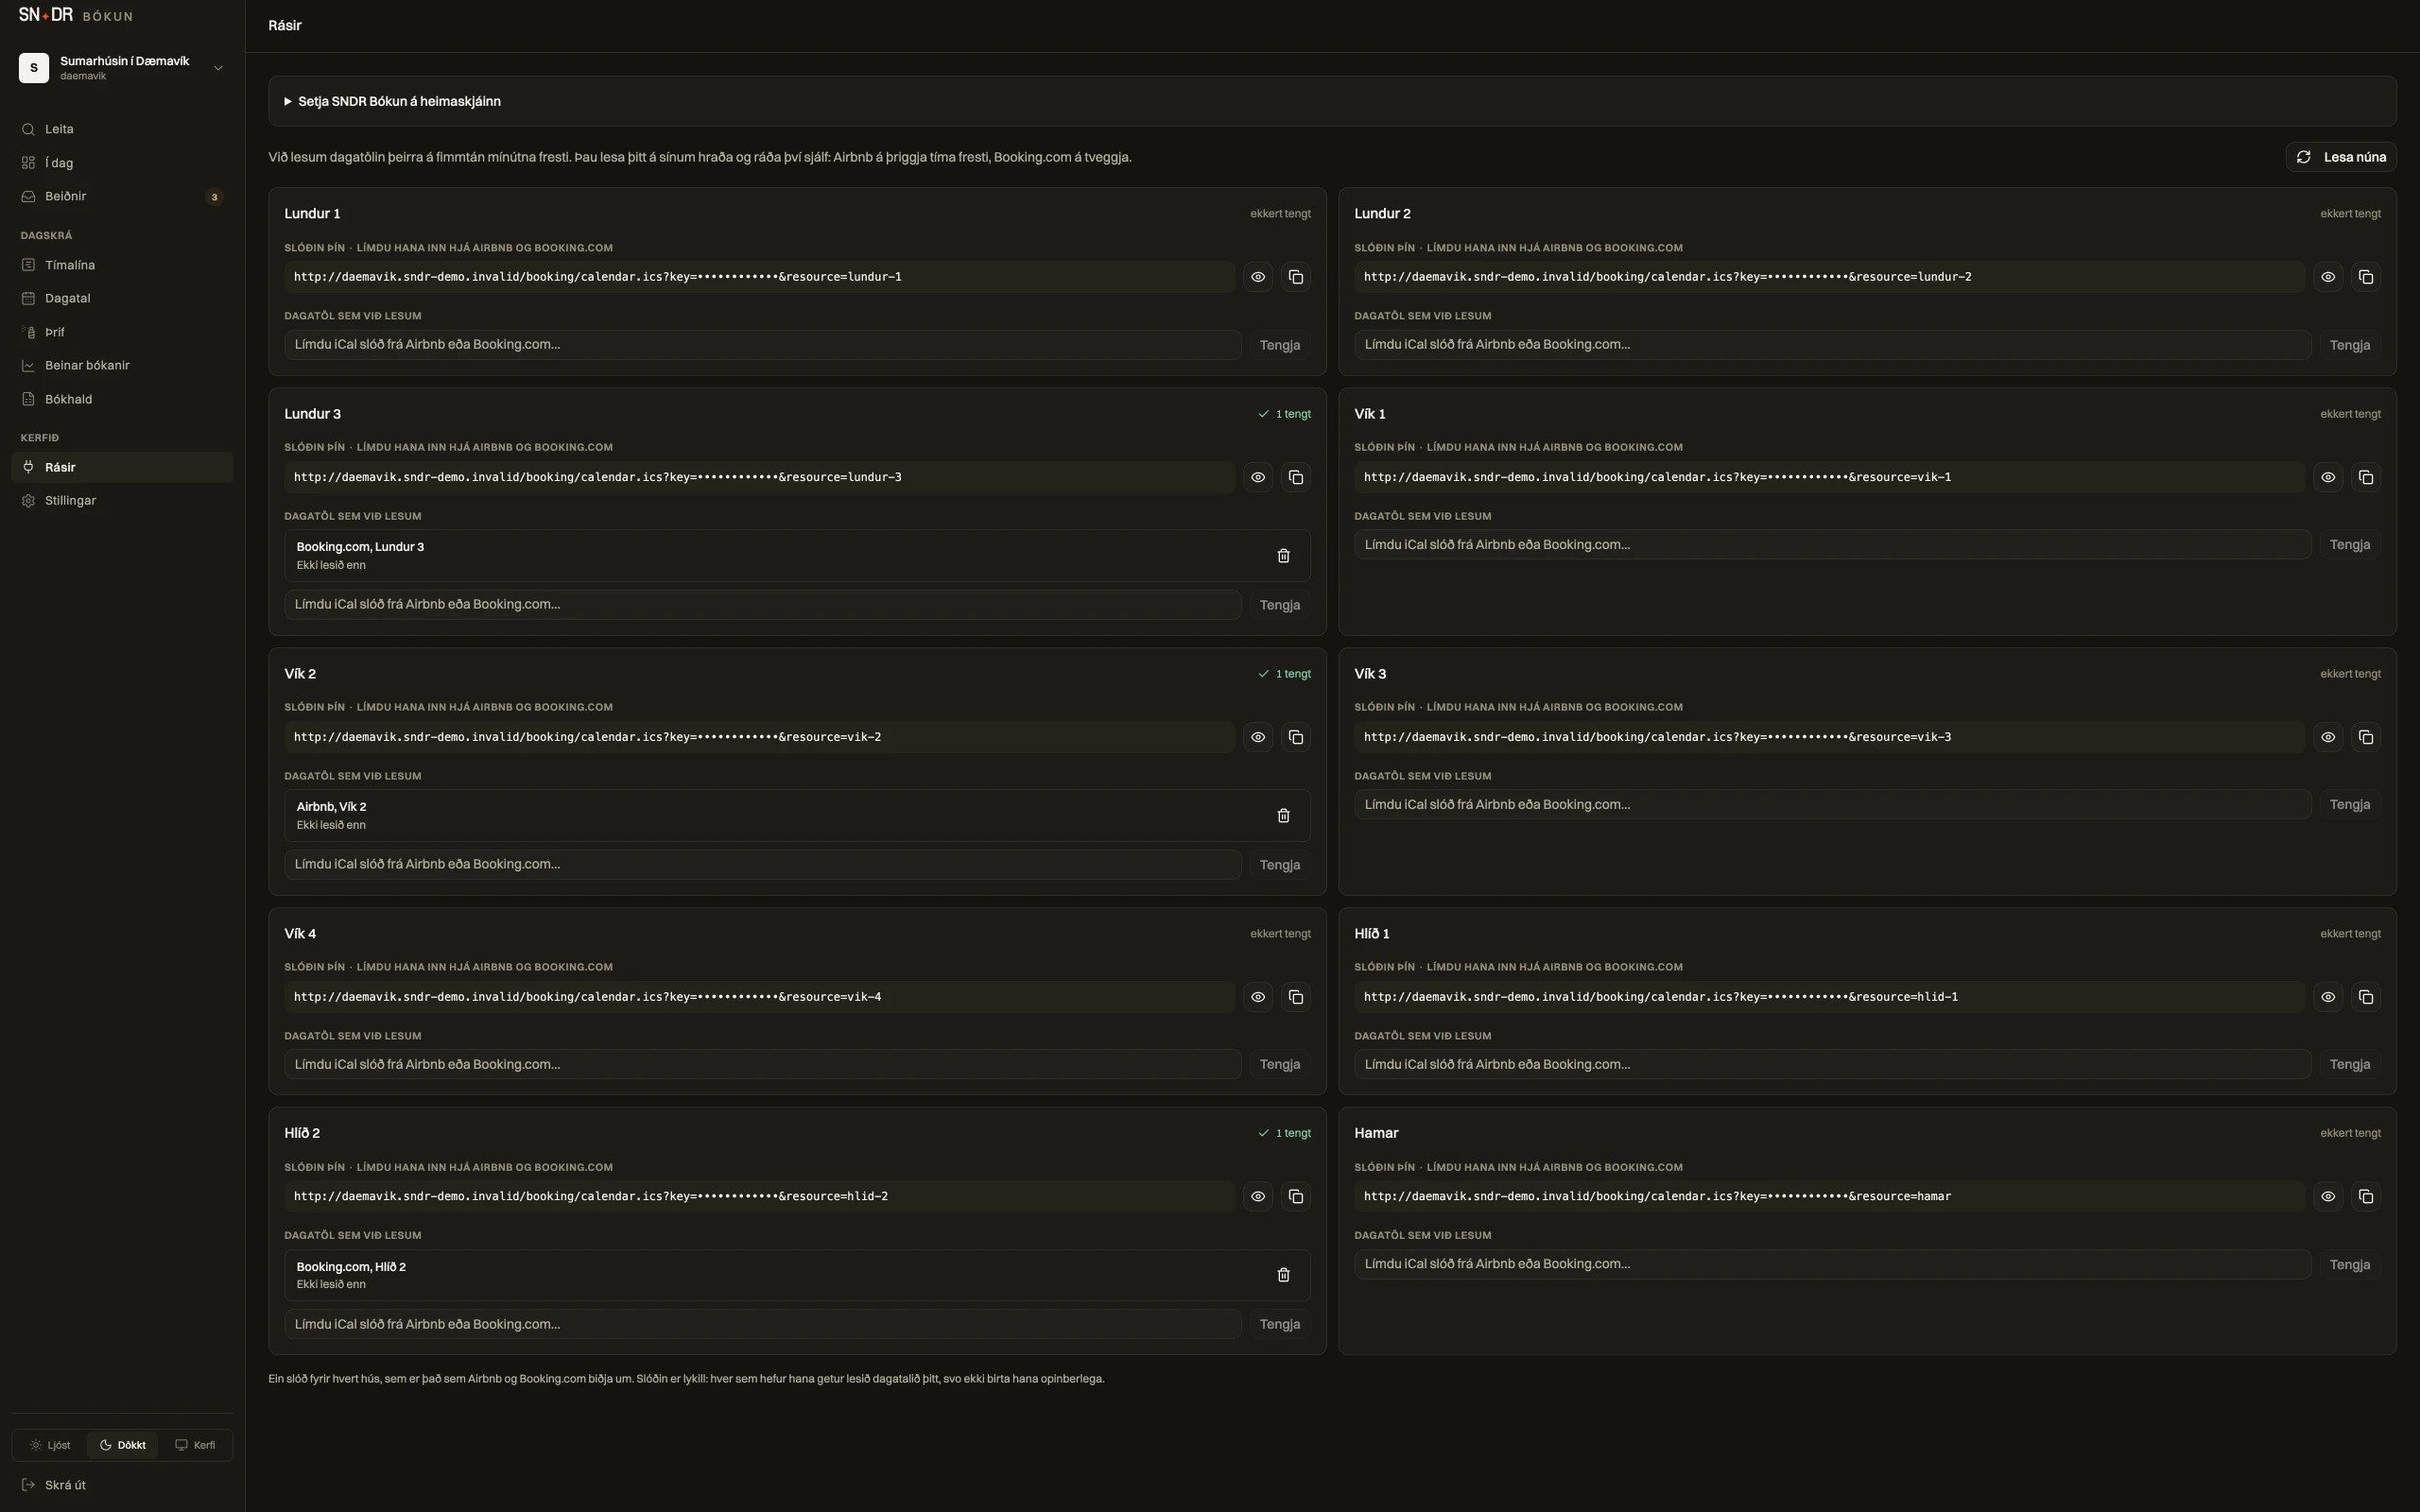Open the Sumarhúsin í Dæmavík account dropdown
Image resolution: width=2420 pixels, height=1512 pixels.
tap(122, 68)
